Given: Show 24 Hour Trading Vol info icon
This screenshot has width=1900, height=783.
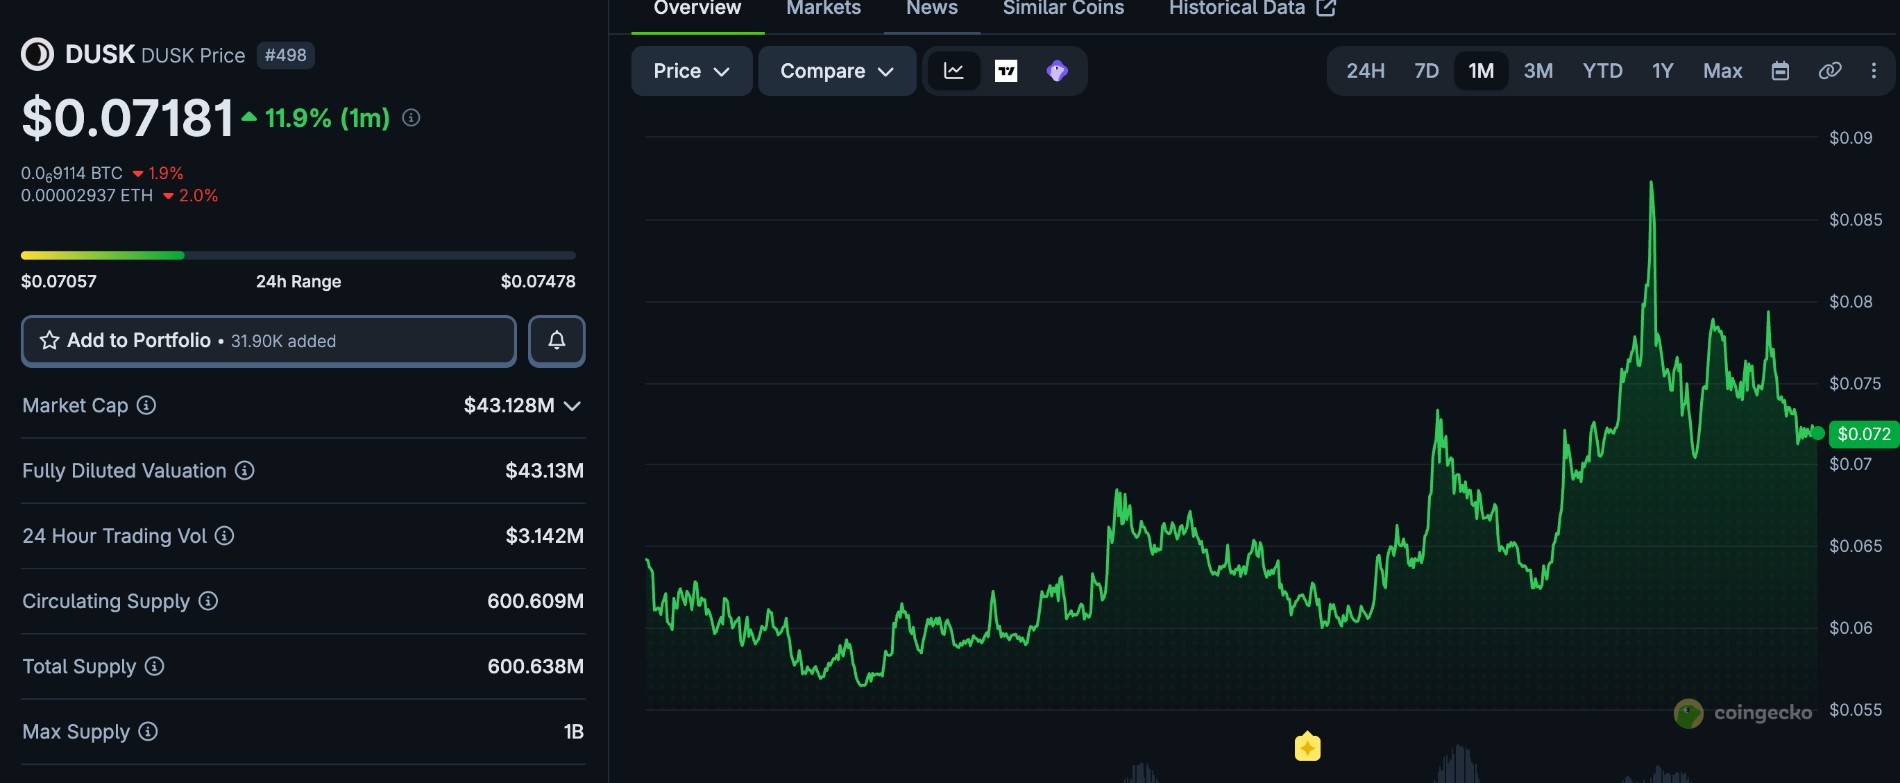Looking at the screenshot, I should 225,536.
